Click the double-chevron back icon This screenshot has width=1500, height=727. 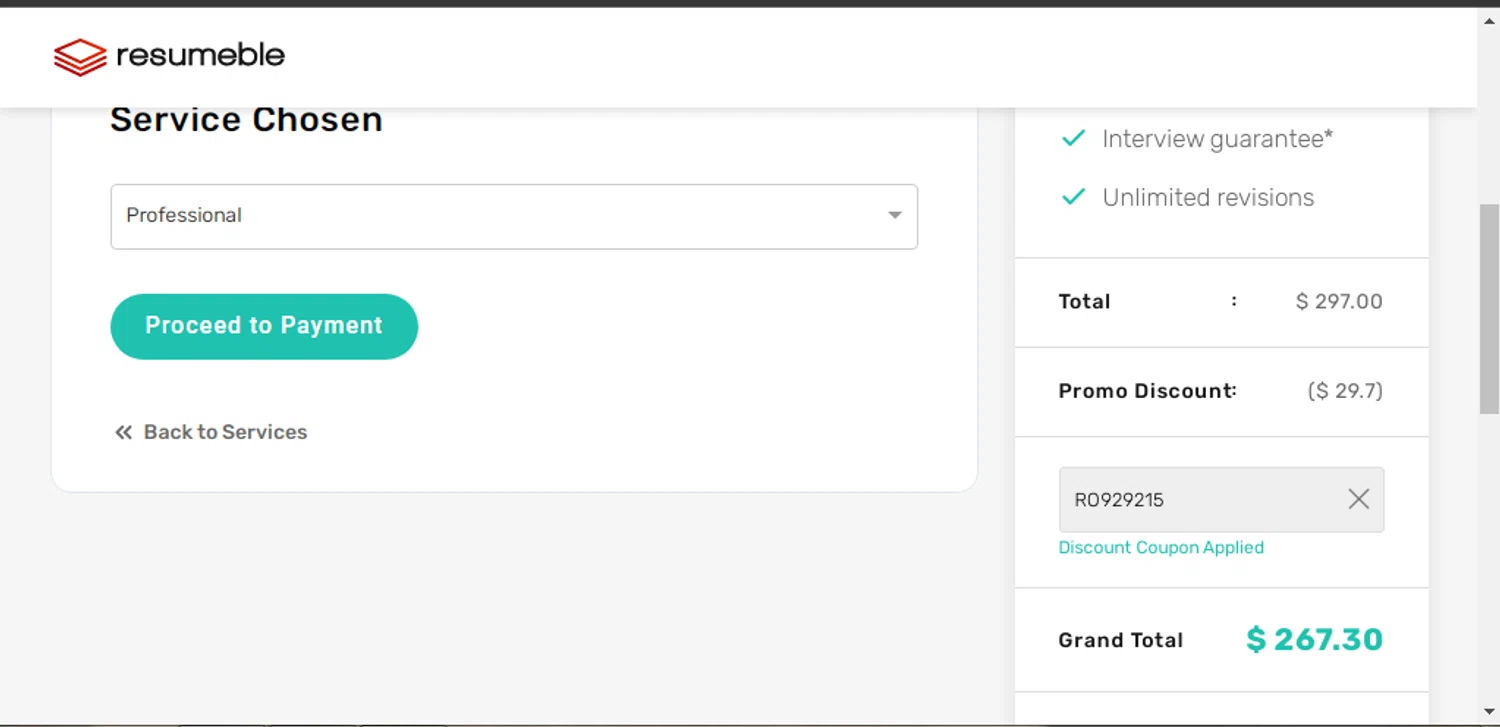click(123, 432)
